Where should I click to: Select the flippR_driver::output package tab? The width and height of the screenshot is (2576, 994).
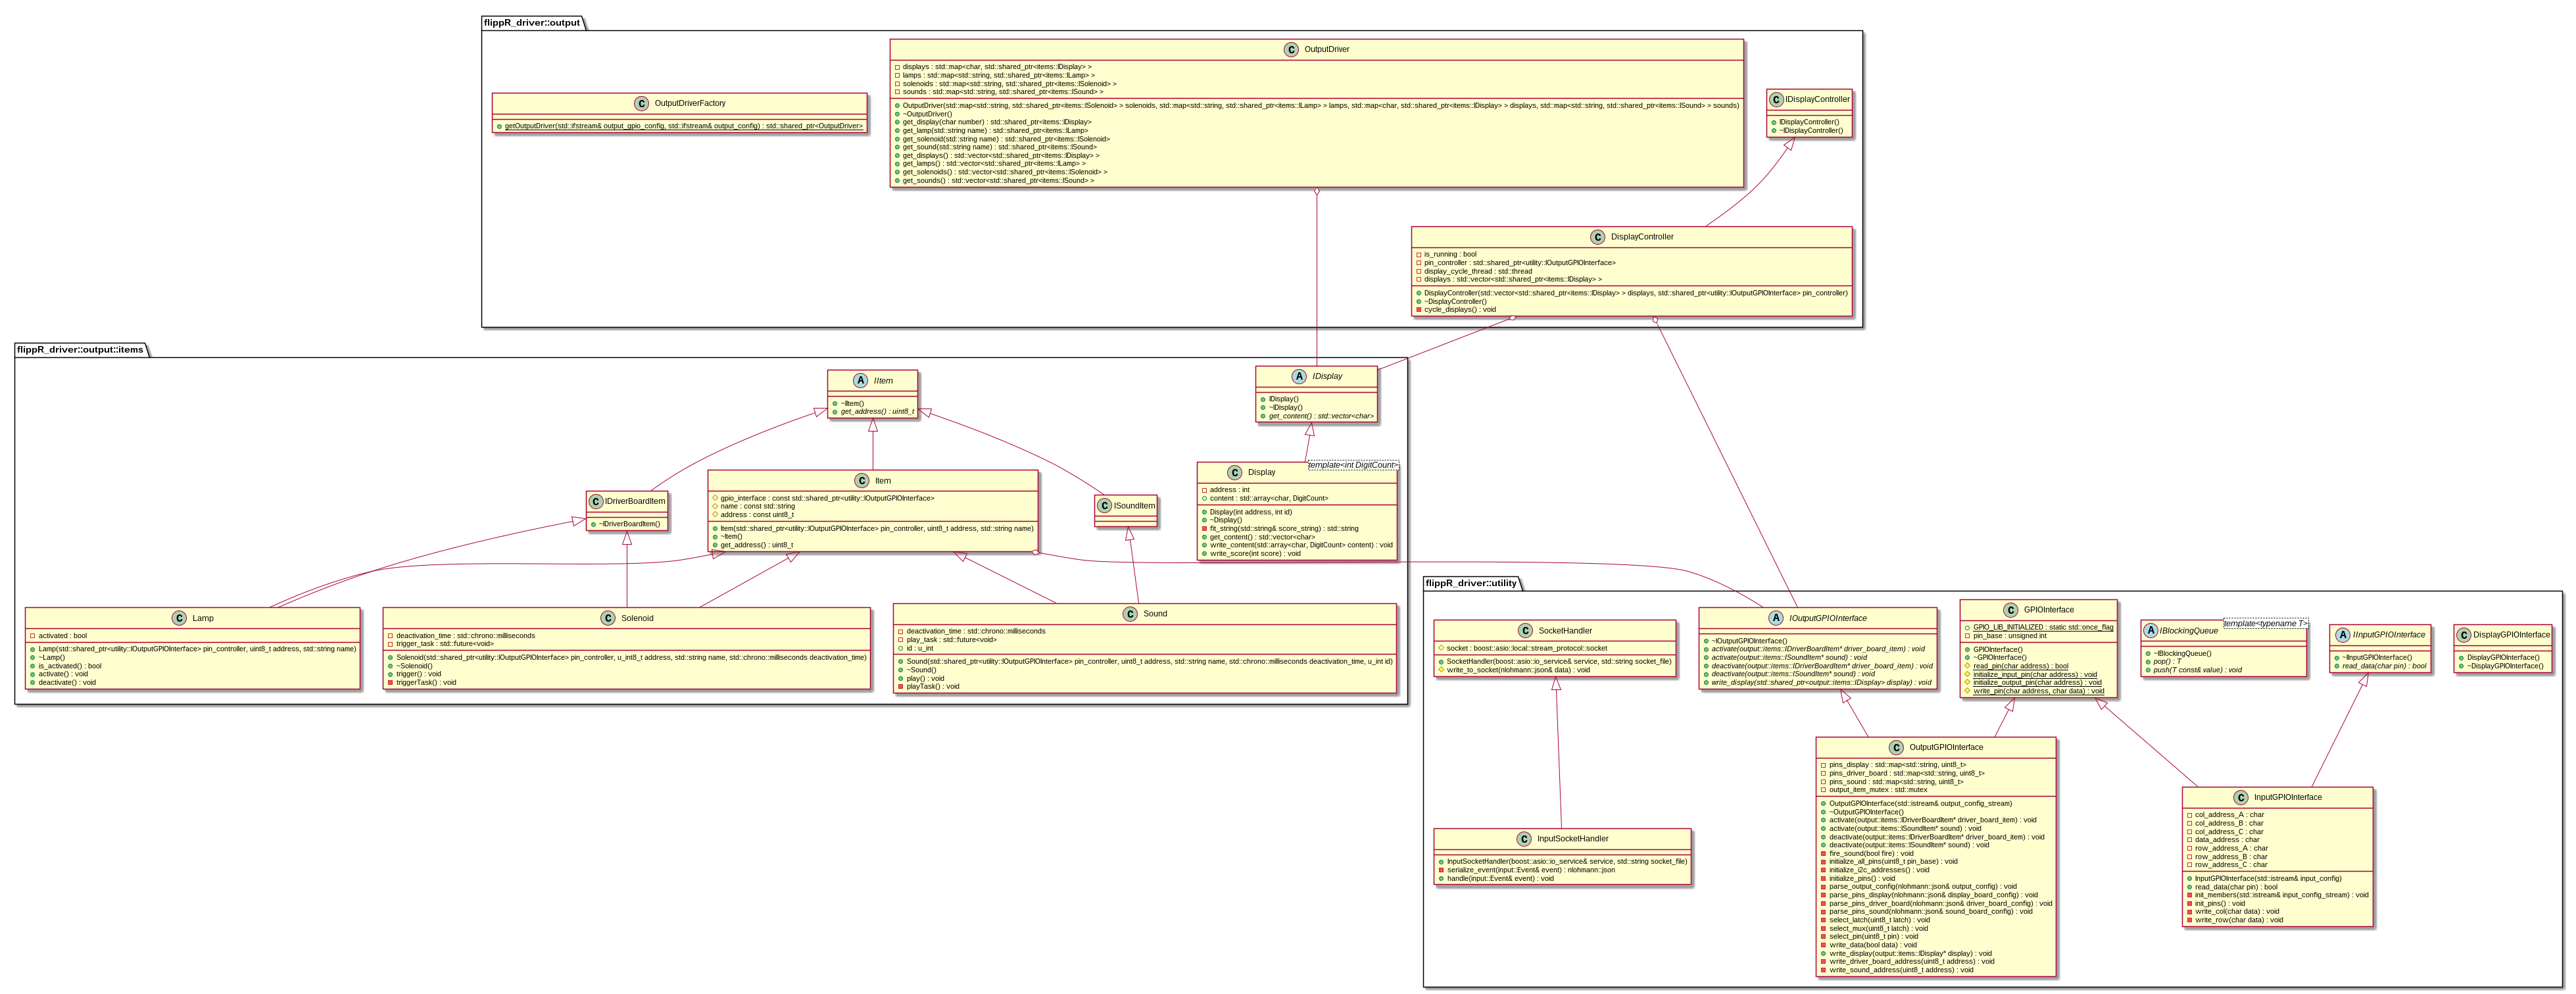pos(532,22)
